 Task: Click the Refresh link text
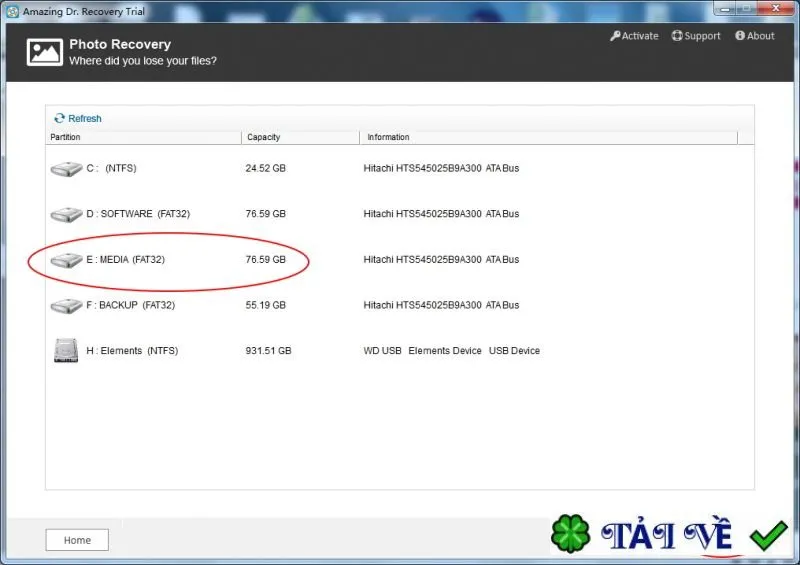[x=85, y=118]
